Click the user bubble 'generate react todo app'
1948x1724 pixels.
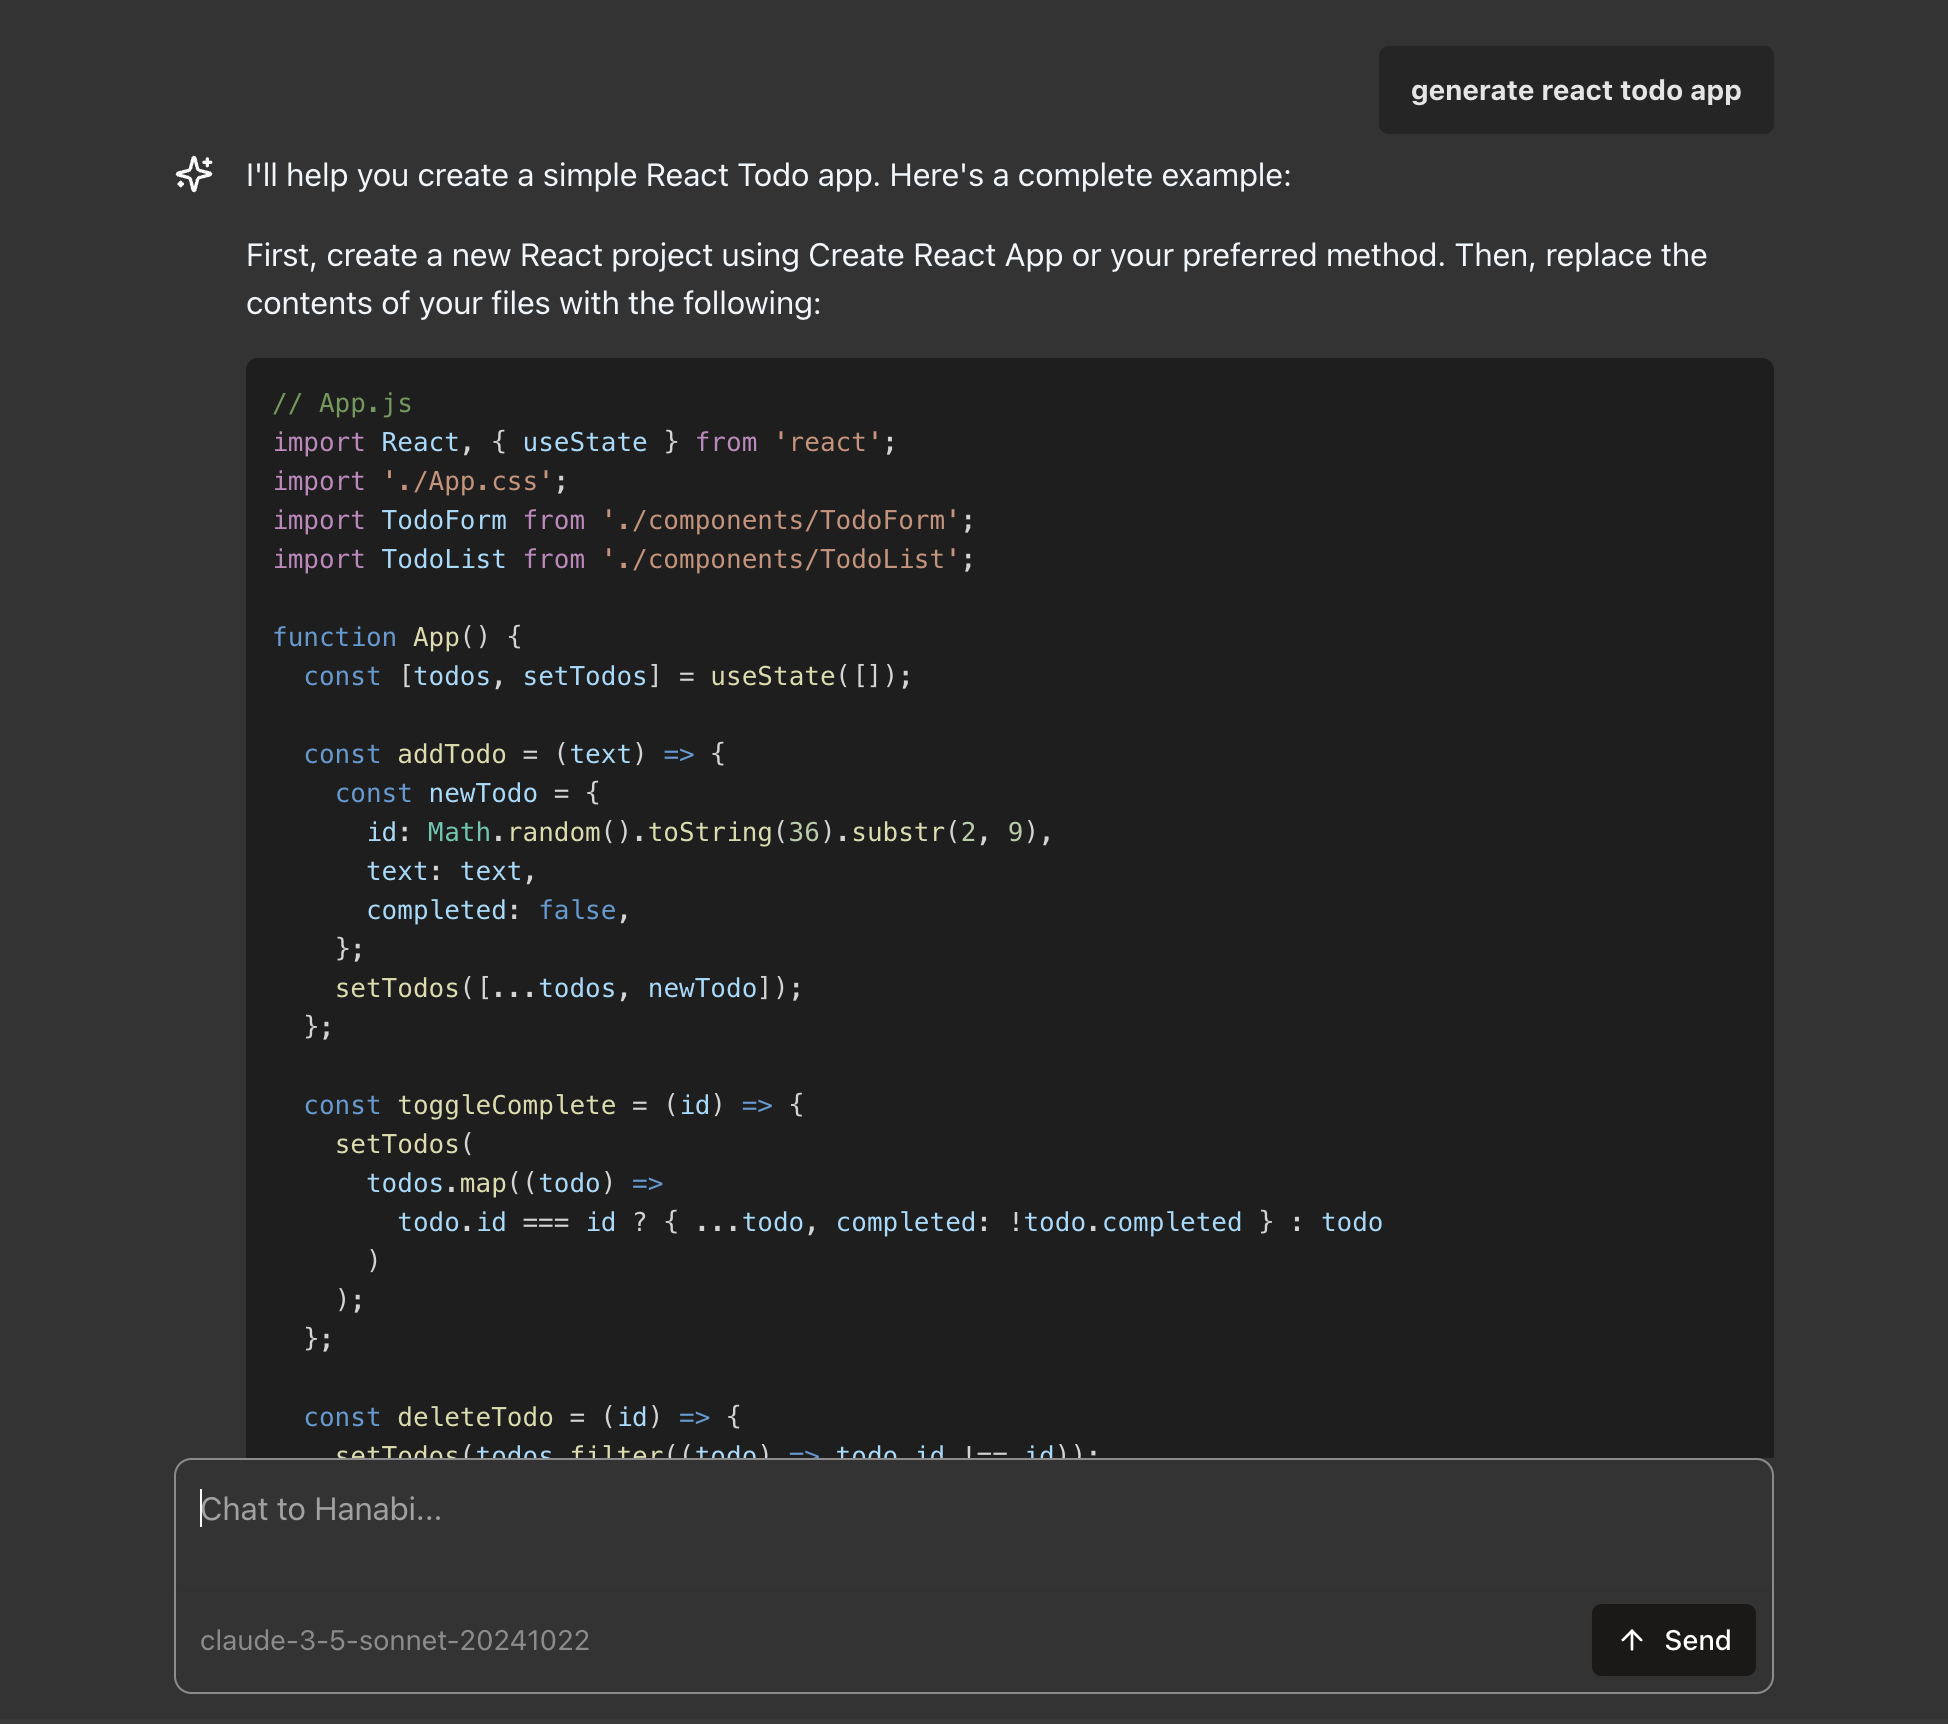[1575, 90]
